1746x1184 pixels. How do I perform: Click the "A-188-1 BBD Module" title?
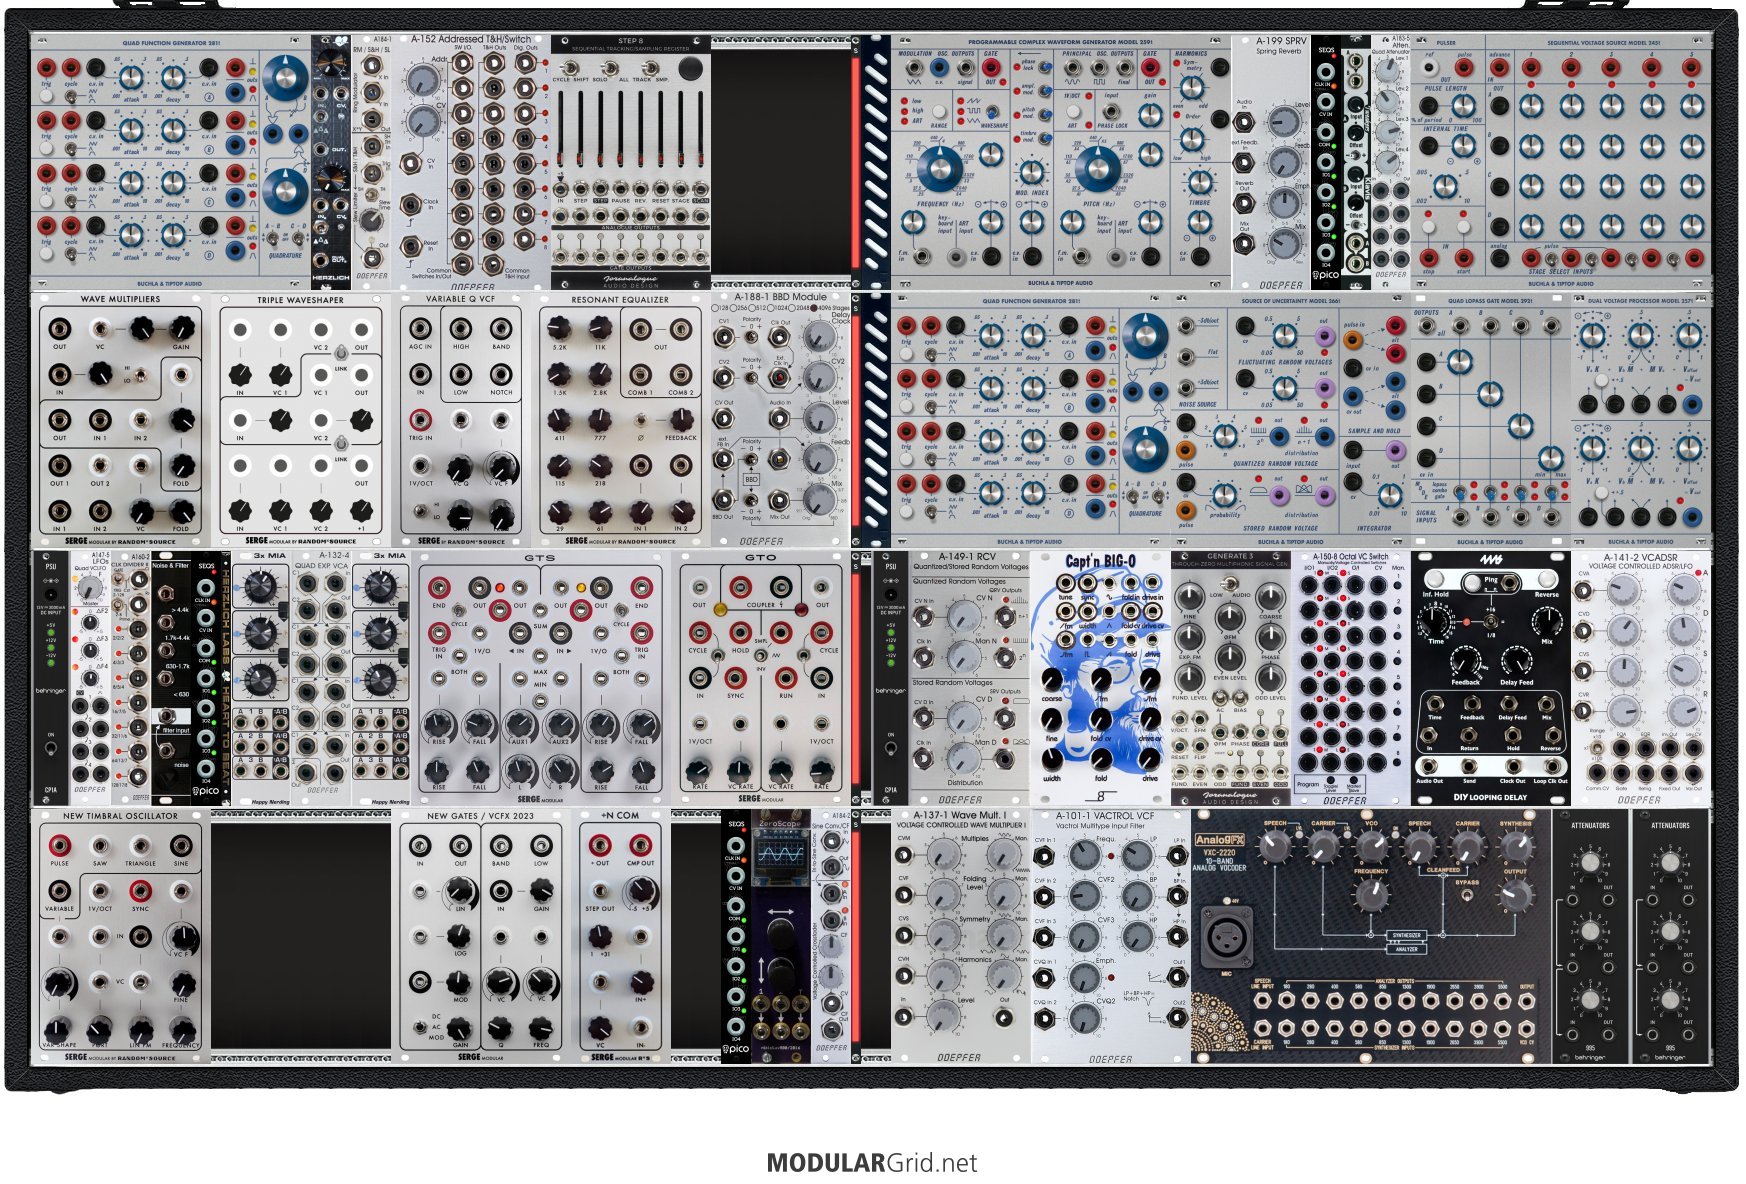pos(781,297)
